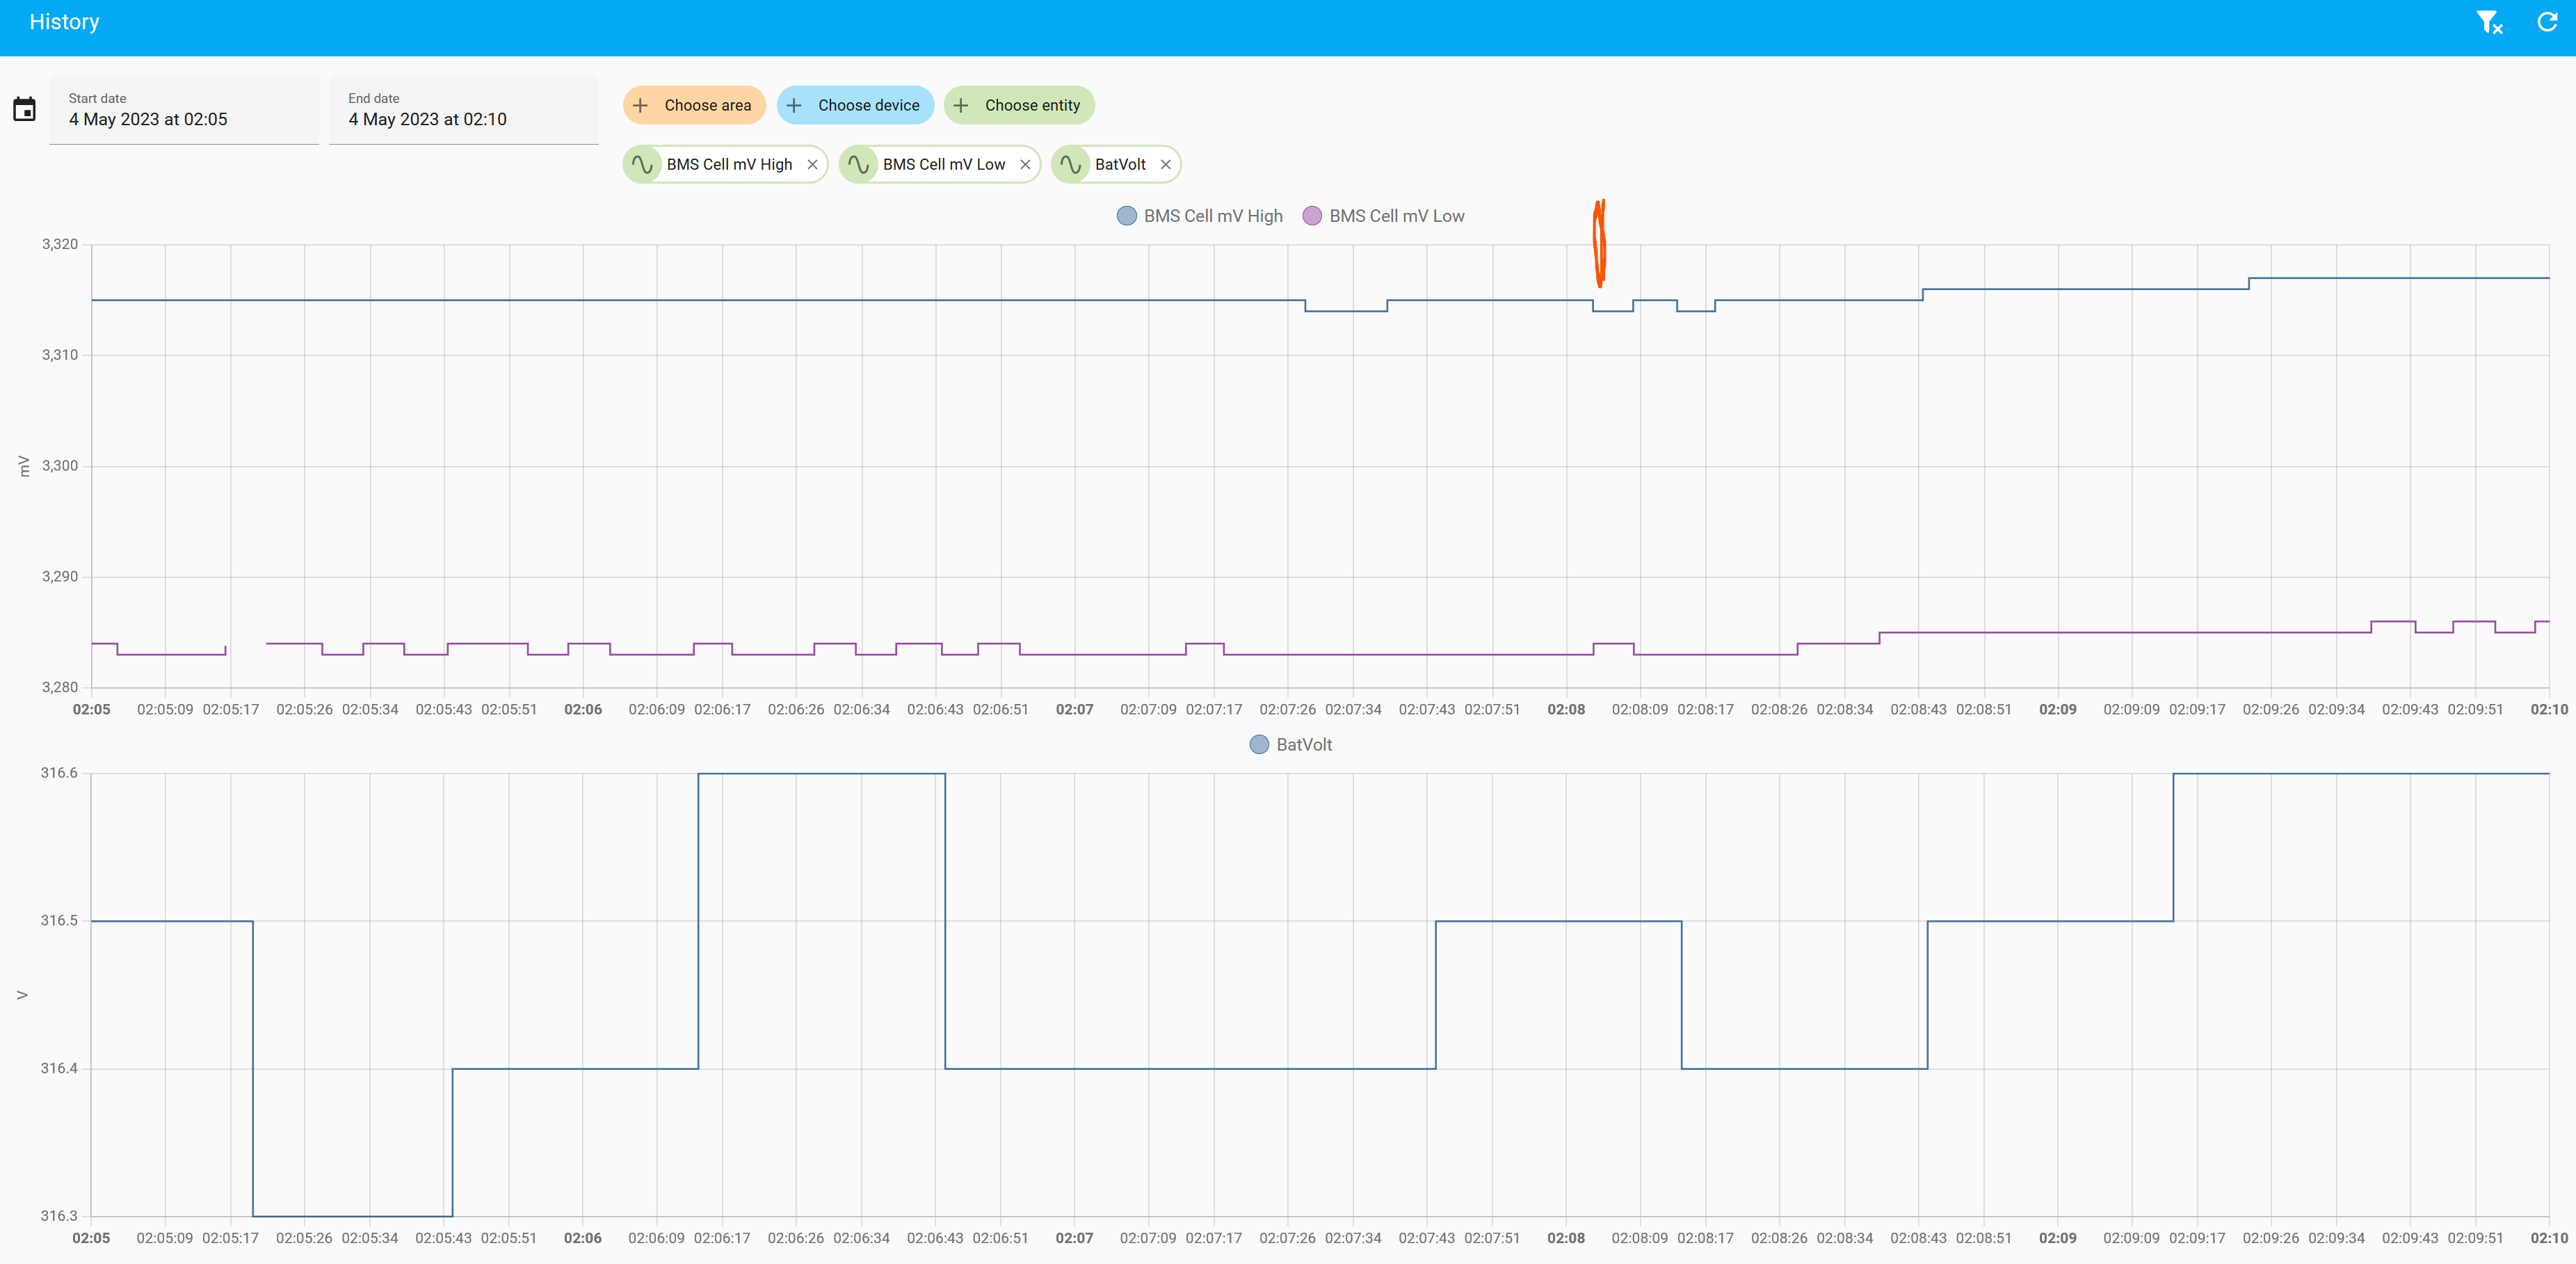Remove the BatVolt entity chip
2576x1264 pixels.
1165,165
